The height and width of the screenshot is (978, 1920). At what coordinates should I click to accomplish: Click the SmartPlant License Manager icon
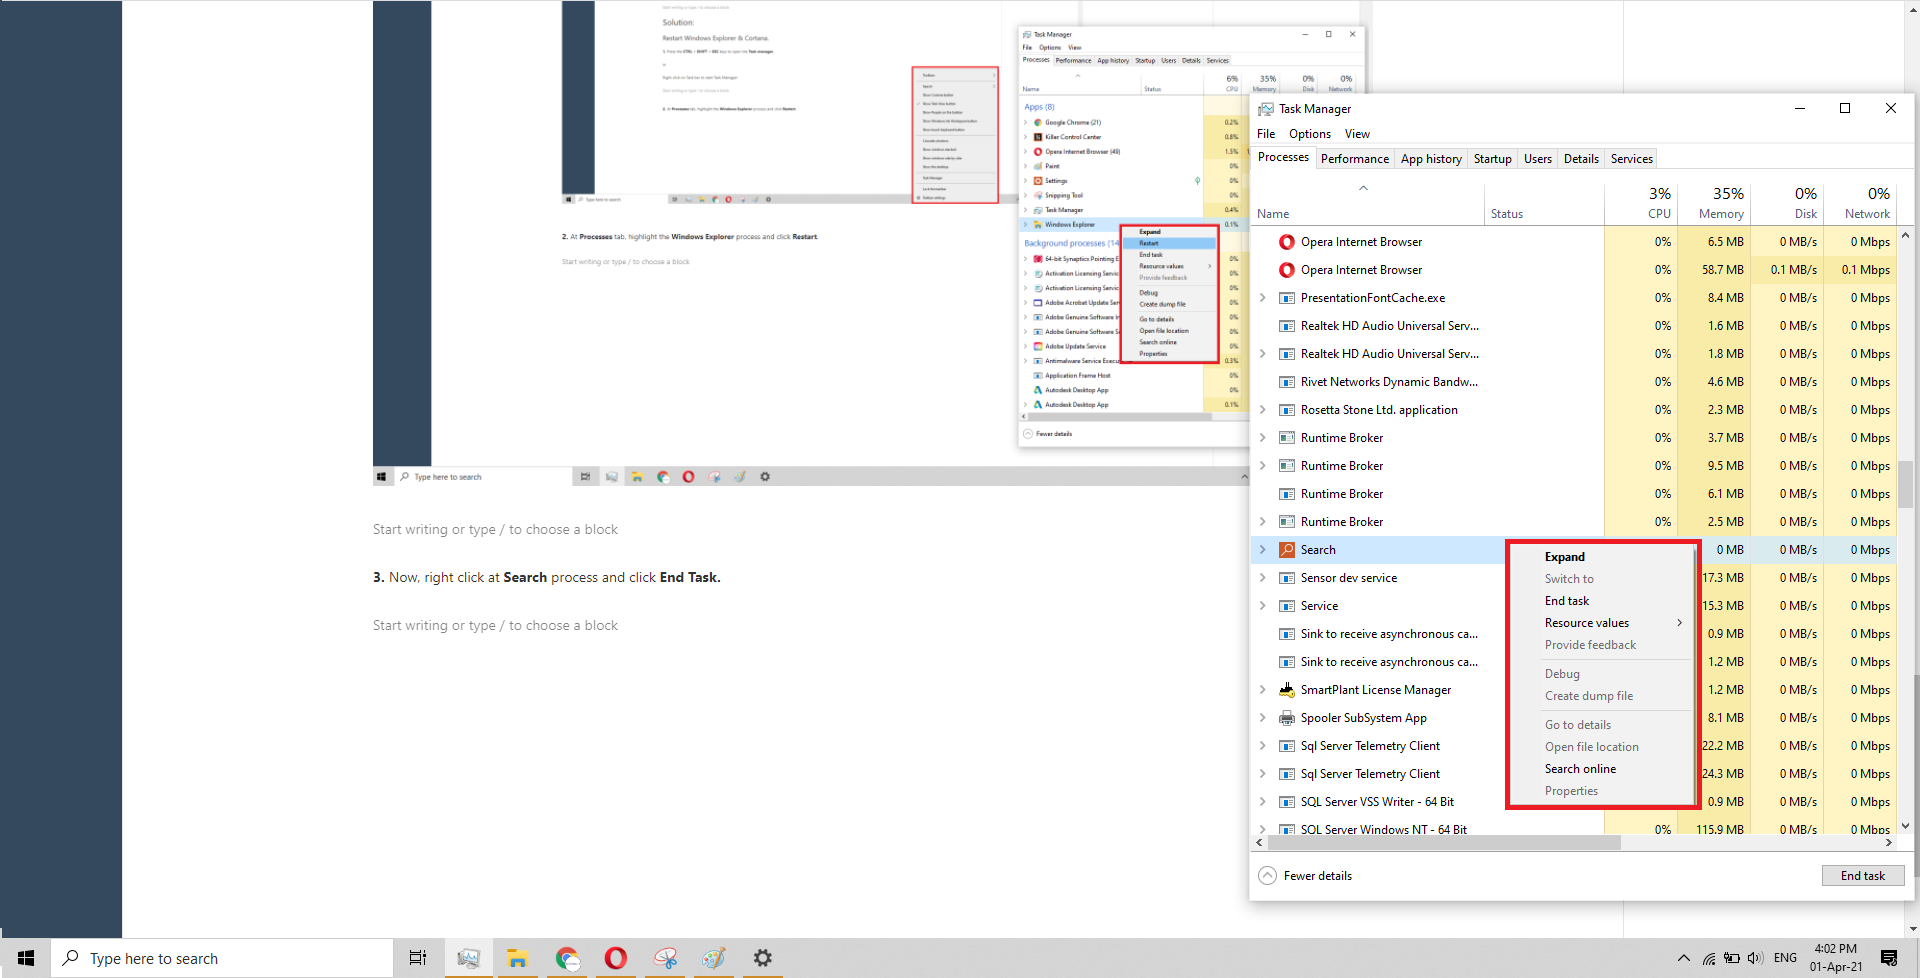(1286, 689)
